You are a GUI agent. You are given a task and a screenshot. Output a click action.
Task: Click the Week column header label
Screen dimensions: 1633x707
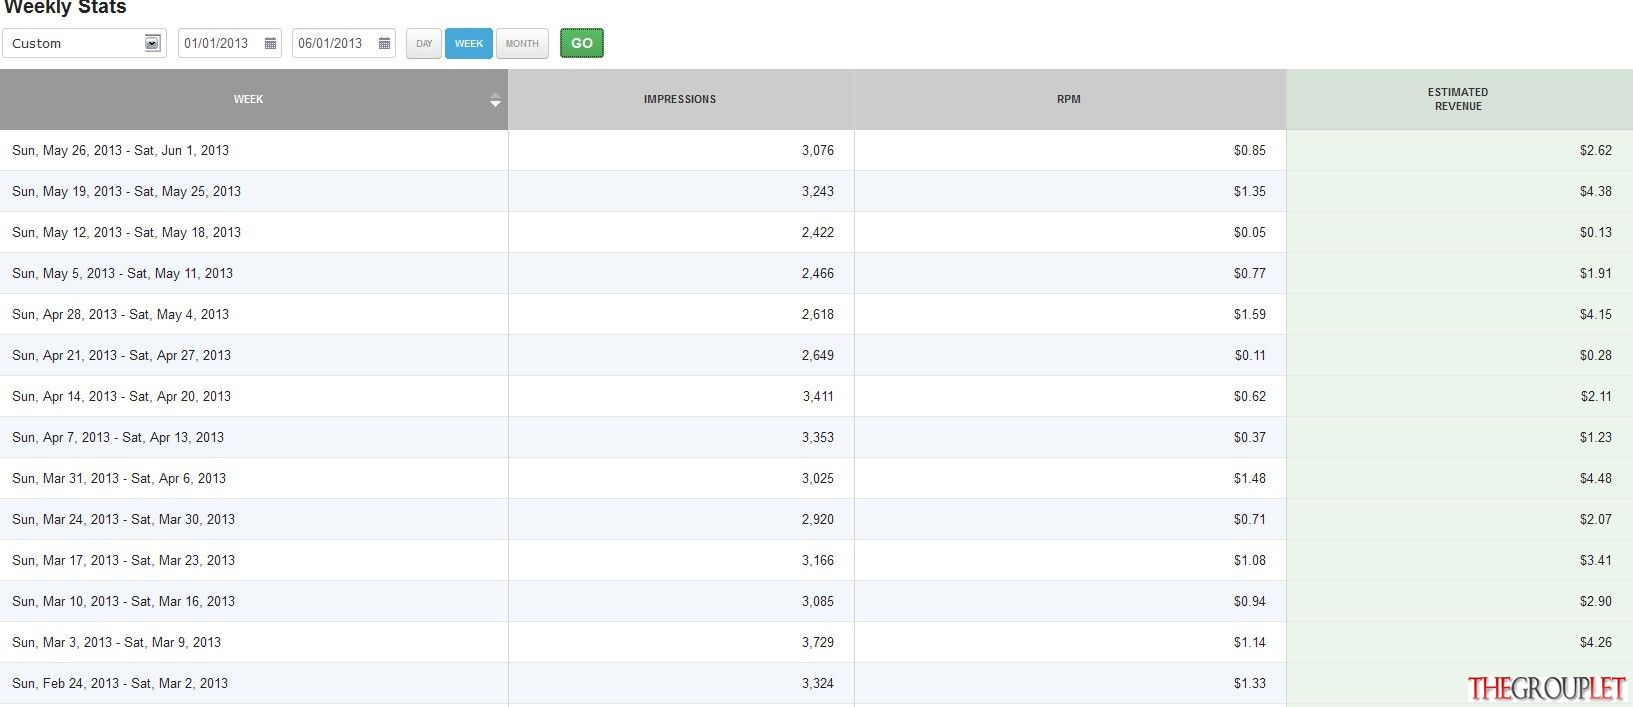[249, 99]
